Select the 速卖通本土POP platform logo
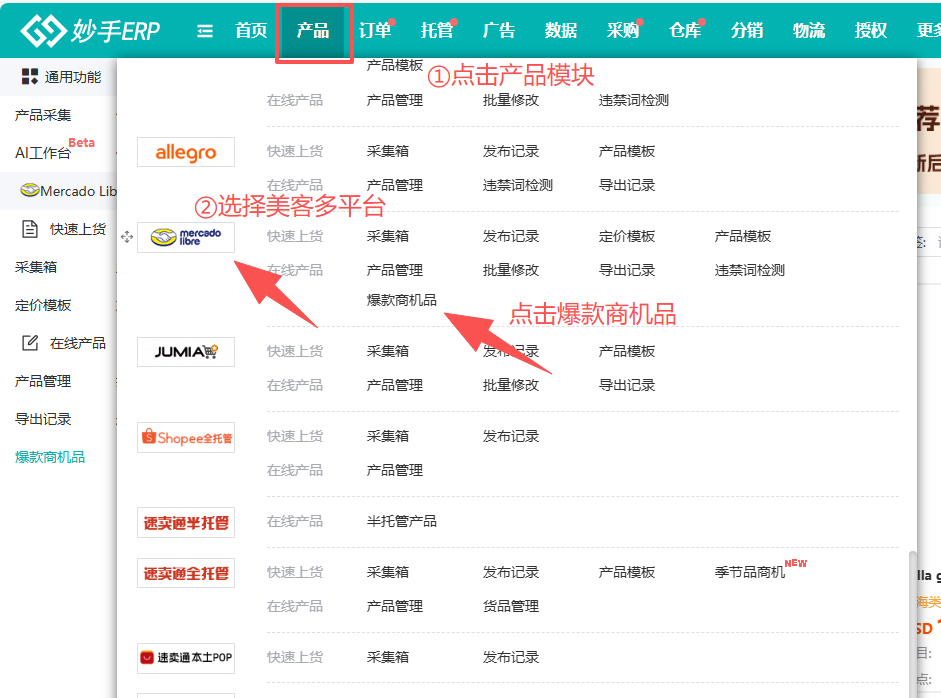This screenshot has width=941, height=698. coord(185,658)
